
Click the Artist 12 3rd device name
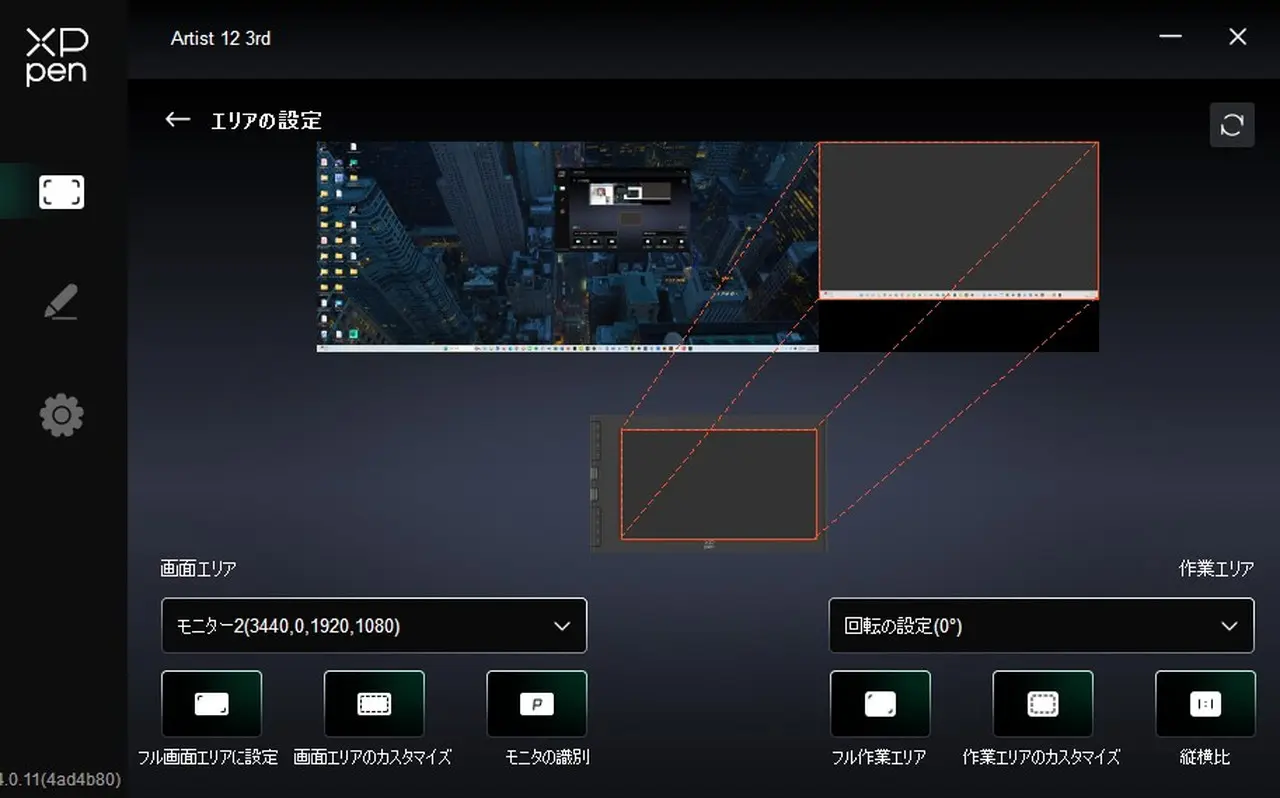coord(220,38)
